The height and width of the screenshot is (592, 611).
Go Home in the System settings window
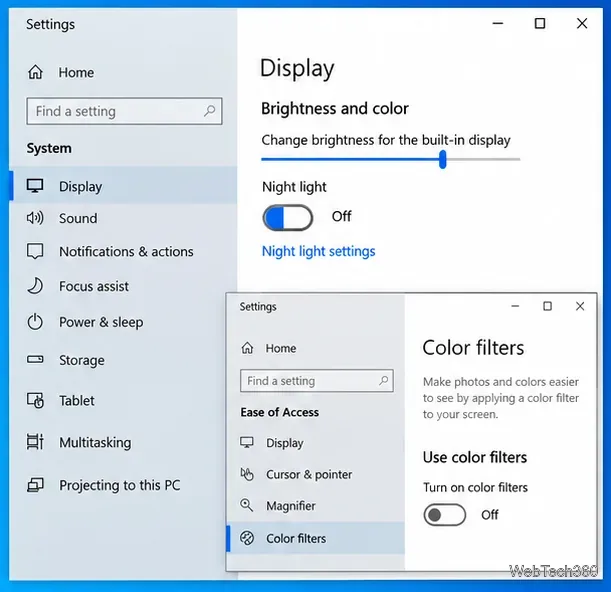[76, 72]
